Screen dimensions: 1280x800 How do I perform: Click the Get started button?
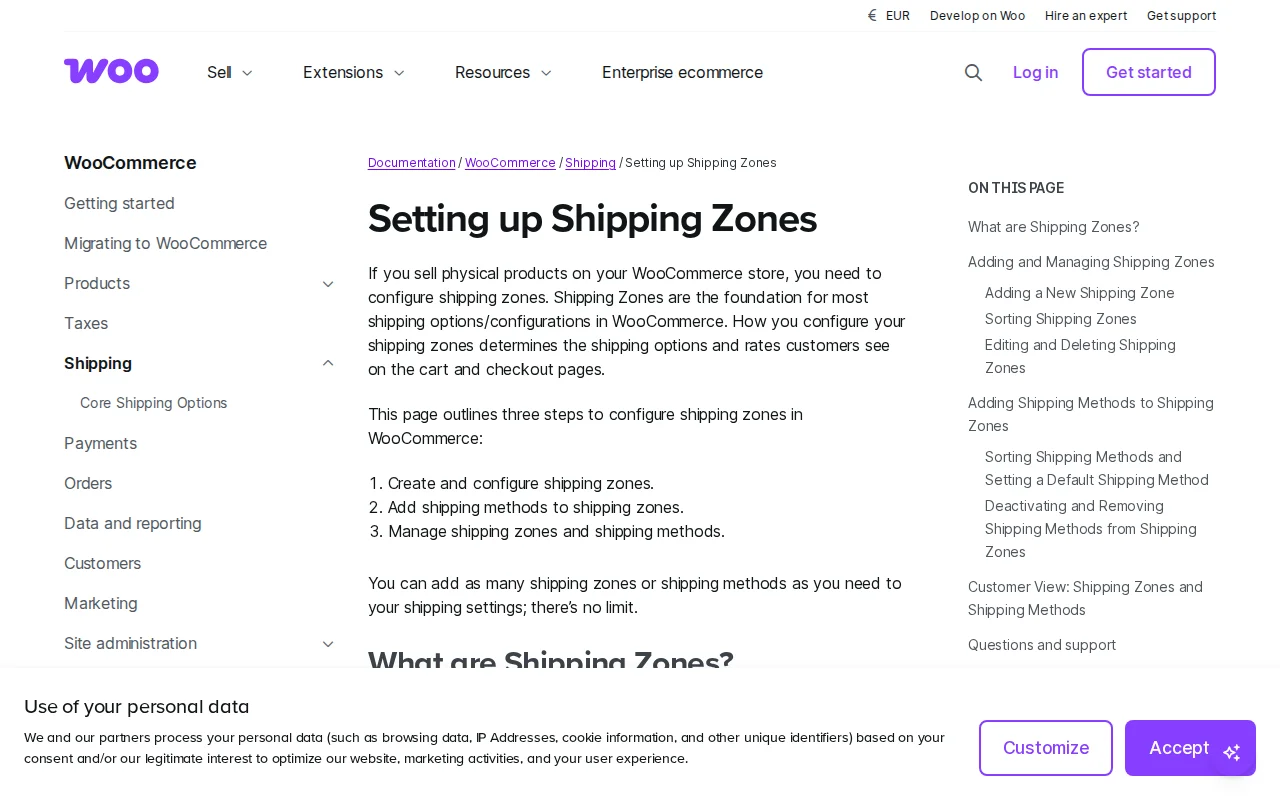[x=1148, y=72]
